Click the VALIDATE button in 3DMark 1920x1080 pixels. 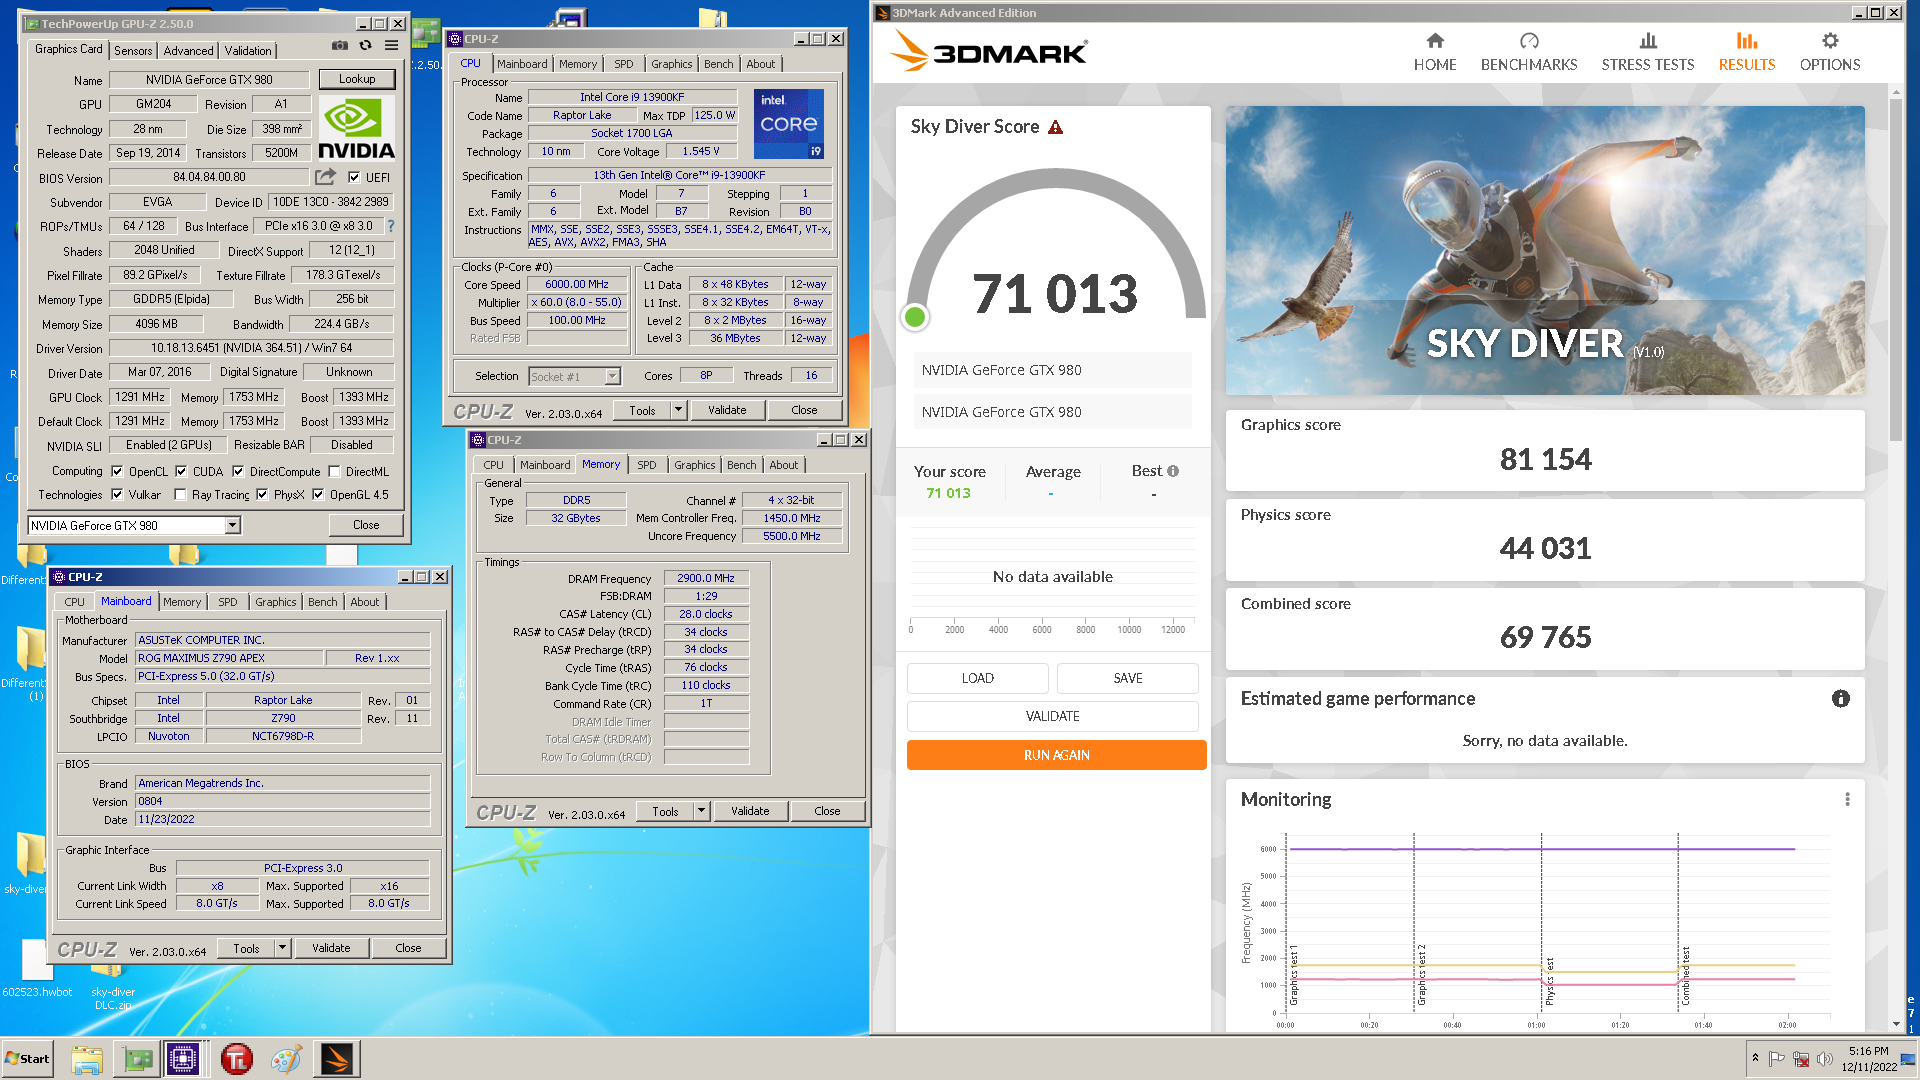point(1052,716)
